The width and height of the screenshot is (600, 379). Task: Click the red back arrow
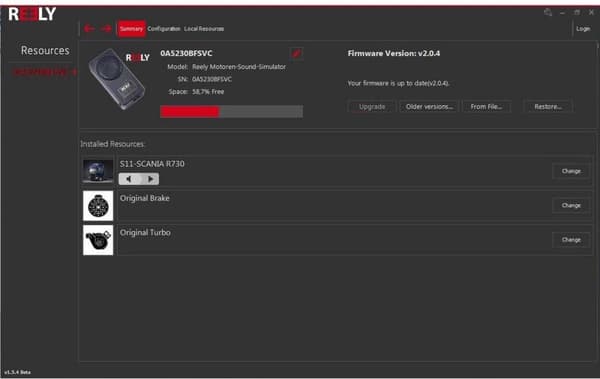[x=89, y=29]
